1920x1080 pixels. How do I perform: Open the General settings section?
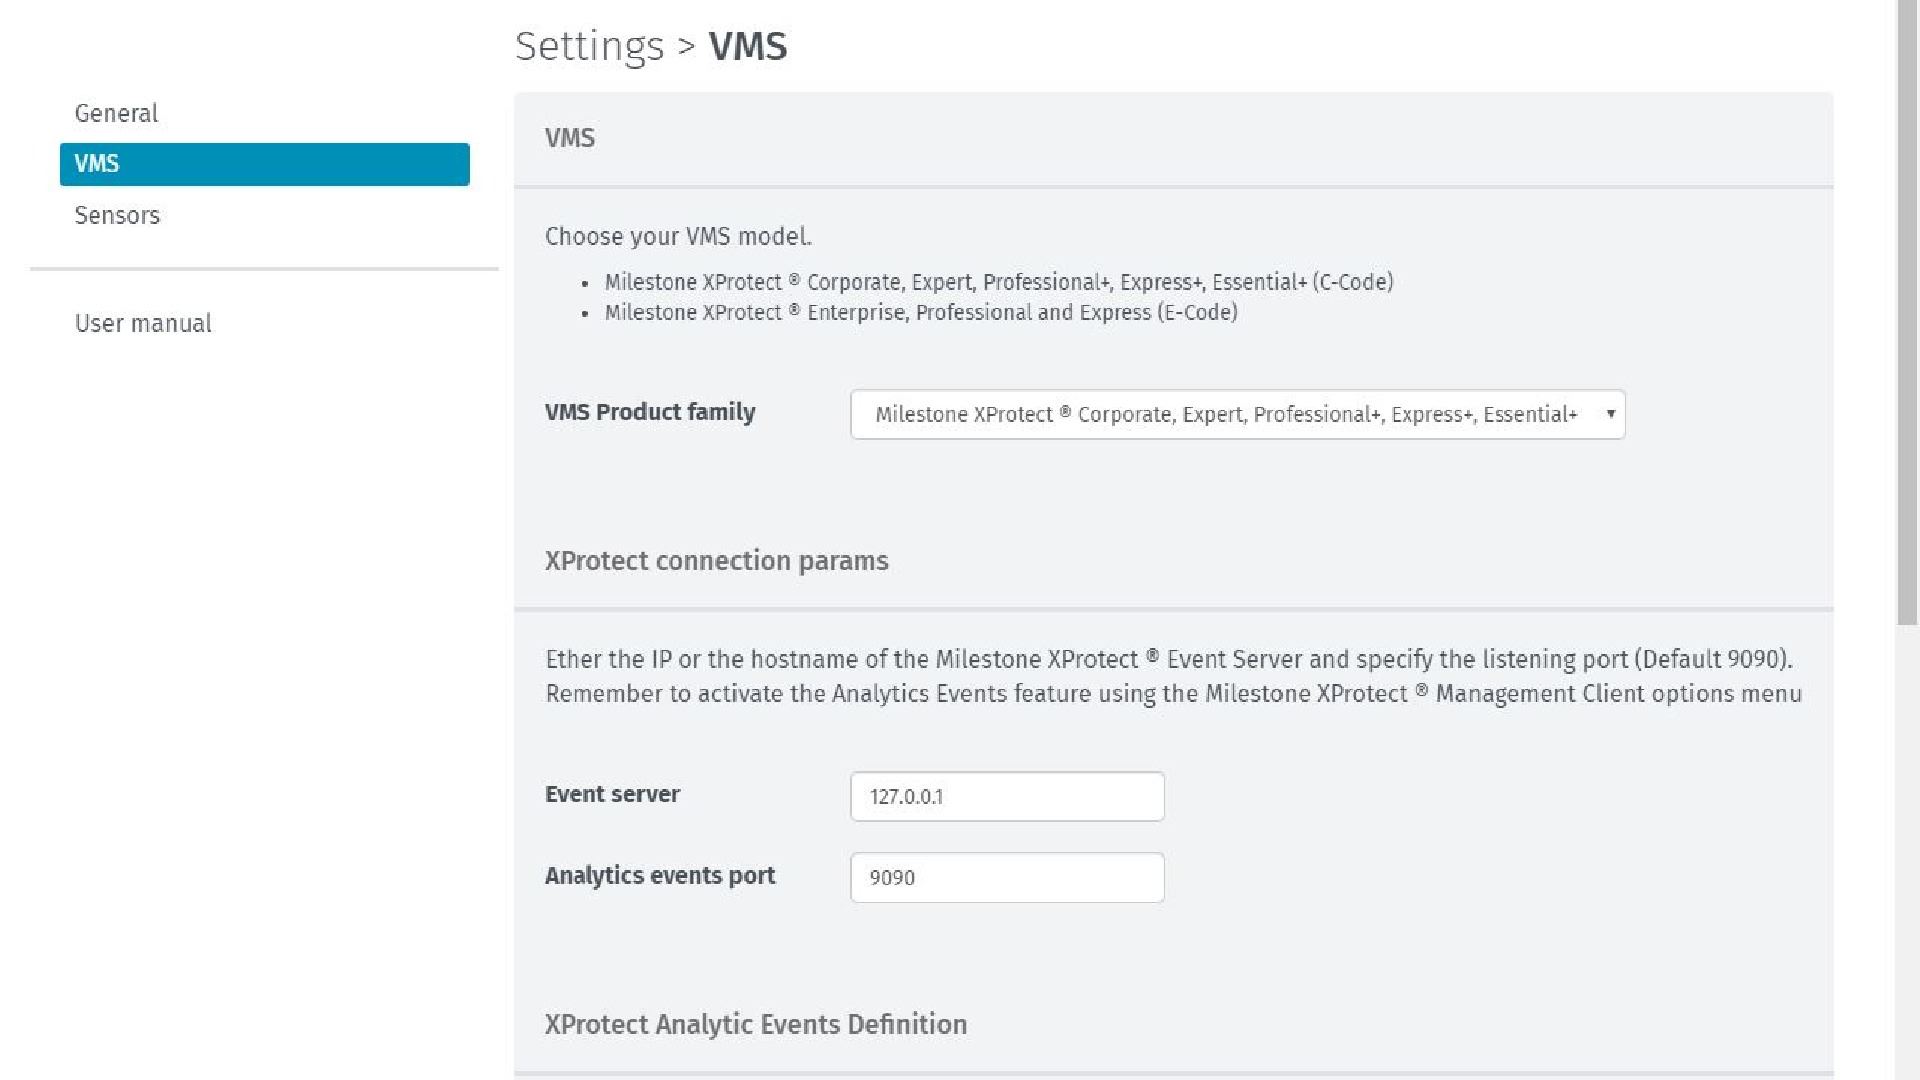[116, 113]
